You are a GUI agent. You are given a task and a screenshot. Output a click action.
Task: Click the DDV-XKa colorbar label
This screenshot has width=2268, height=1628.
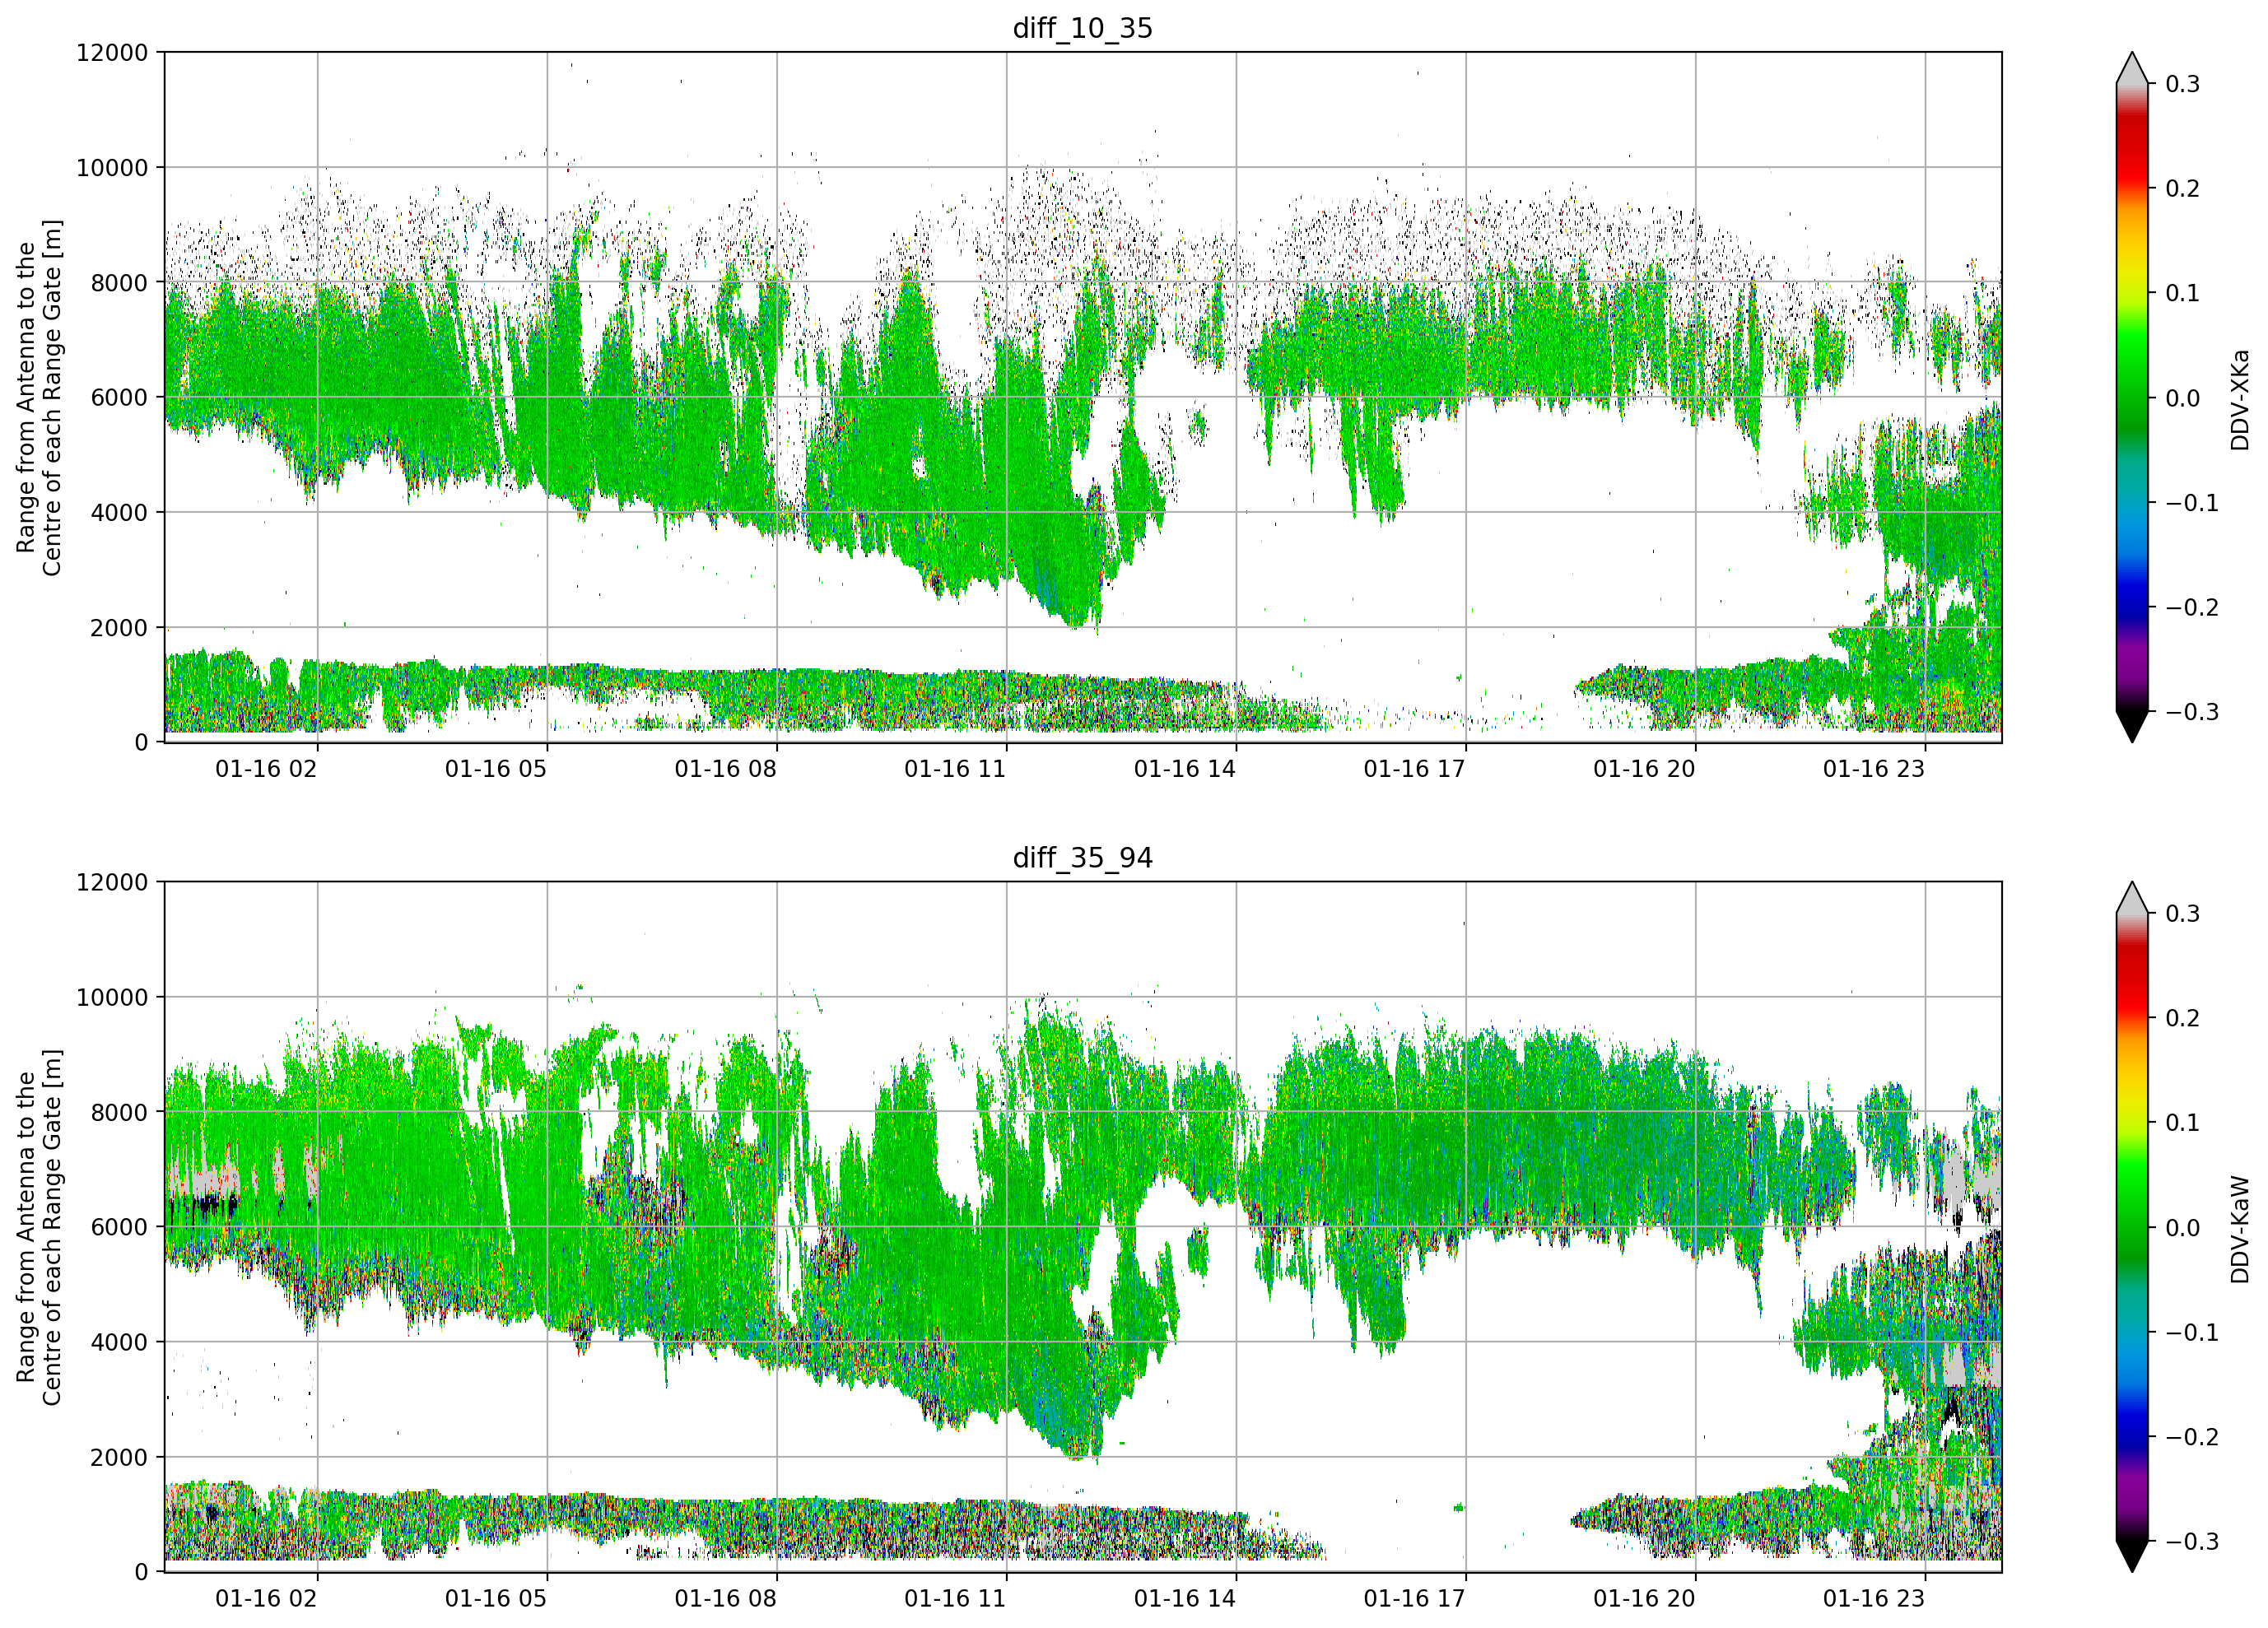pos(2239,399)
